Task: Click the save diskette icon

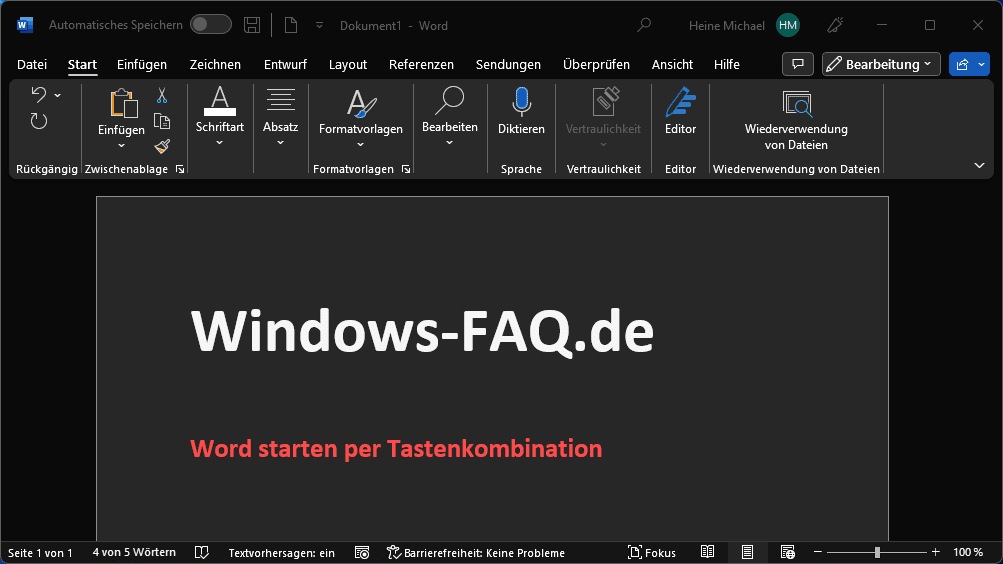Action: click(252, 25)
